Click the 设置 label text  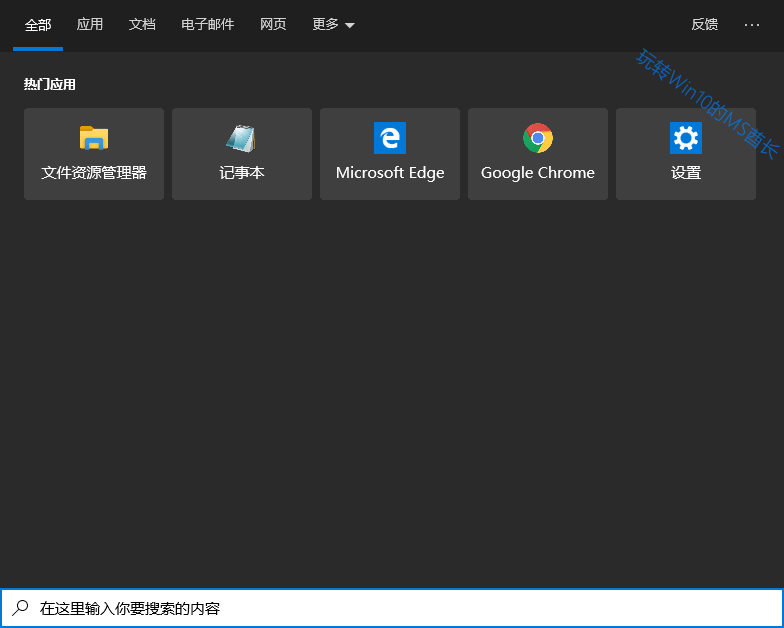pyautogui.click(x=686, y=172)
